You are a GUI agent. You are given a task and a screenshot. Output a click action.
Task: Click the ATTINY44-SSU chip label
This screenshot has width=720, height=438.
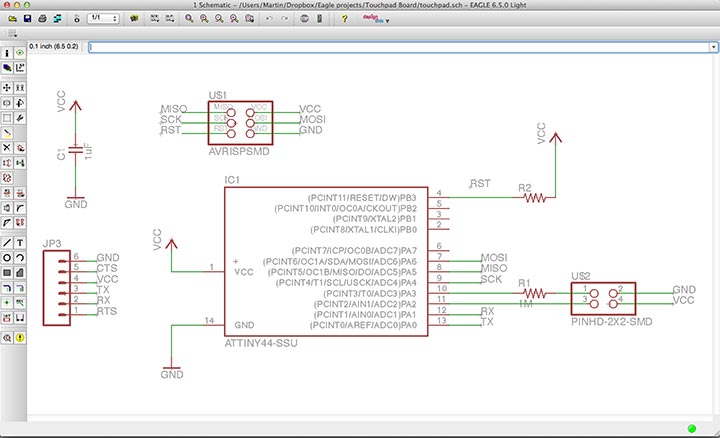[x=261, y=343]
